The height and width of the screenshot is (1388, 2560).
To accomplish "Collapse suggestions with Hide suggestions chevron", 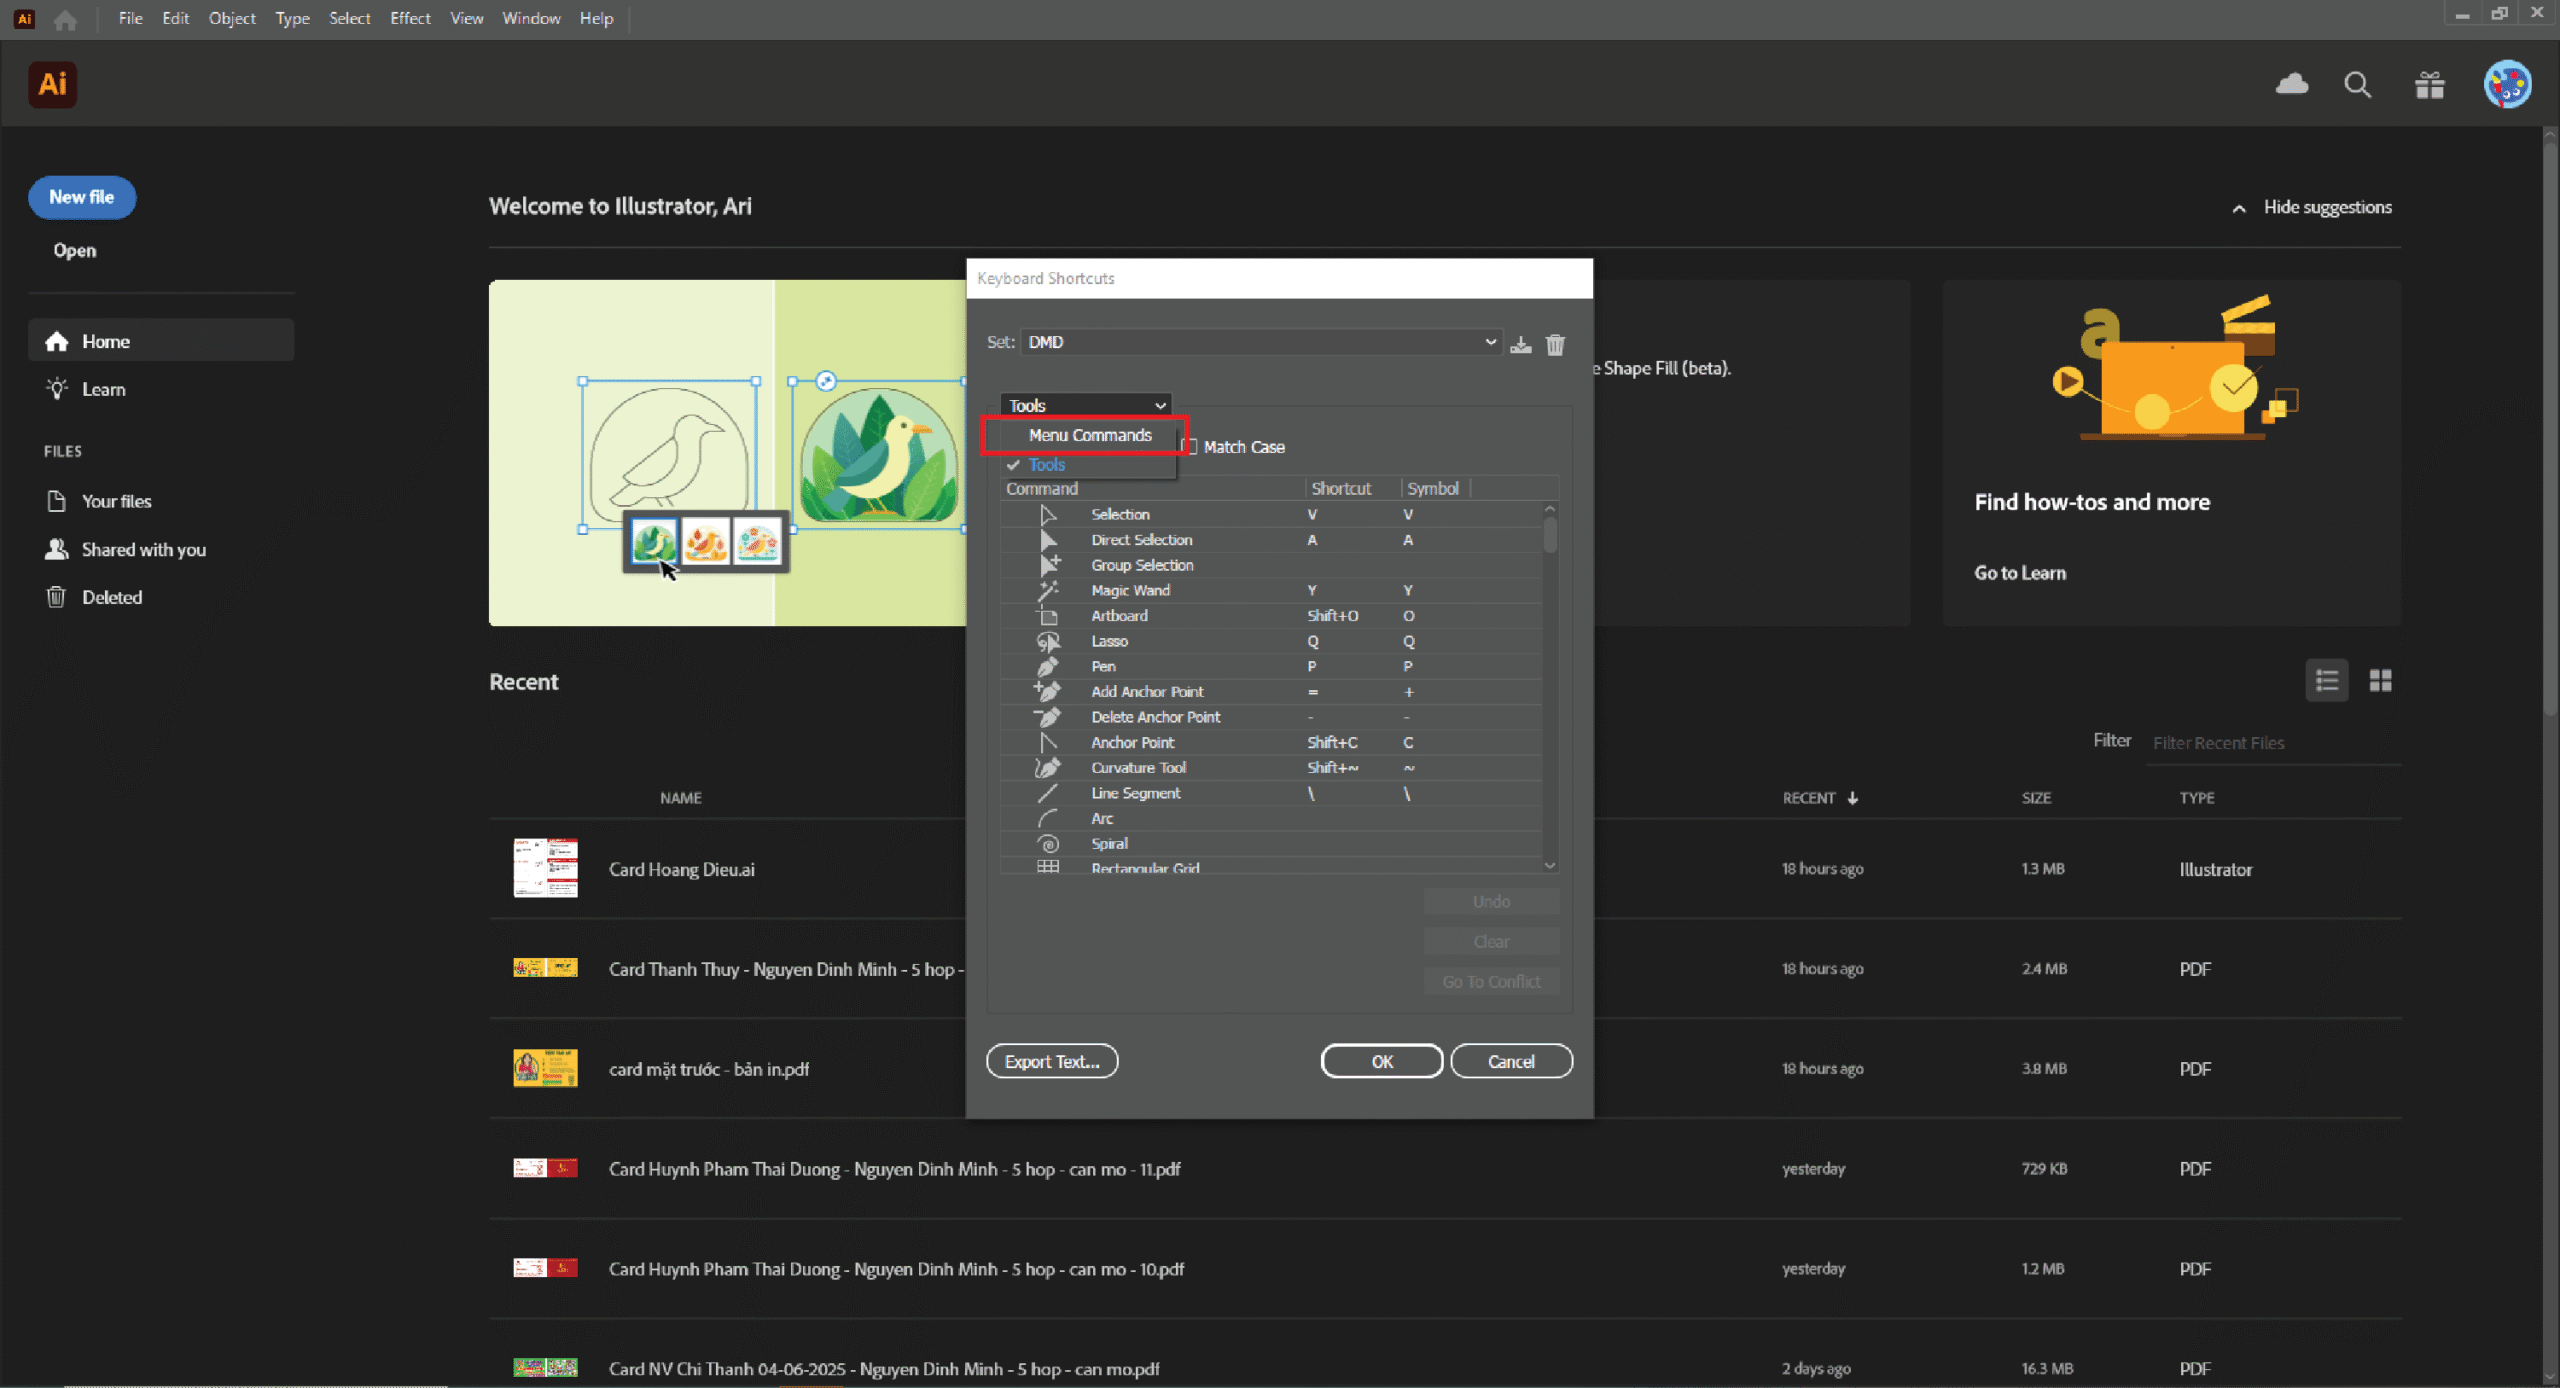I will click(2239, 208).
